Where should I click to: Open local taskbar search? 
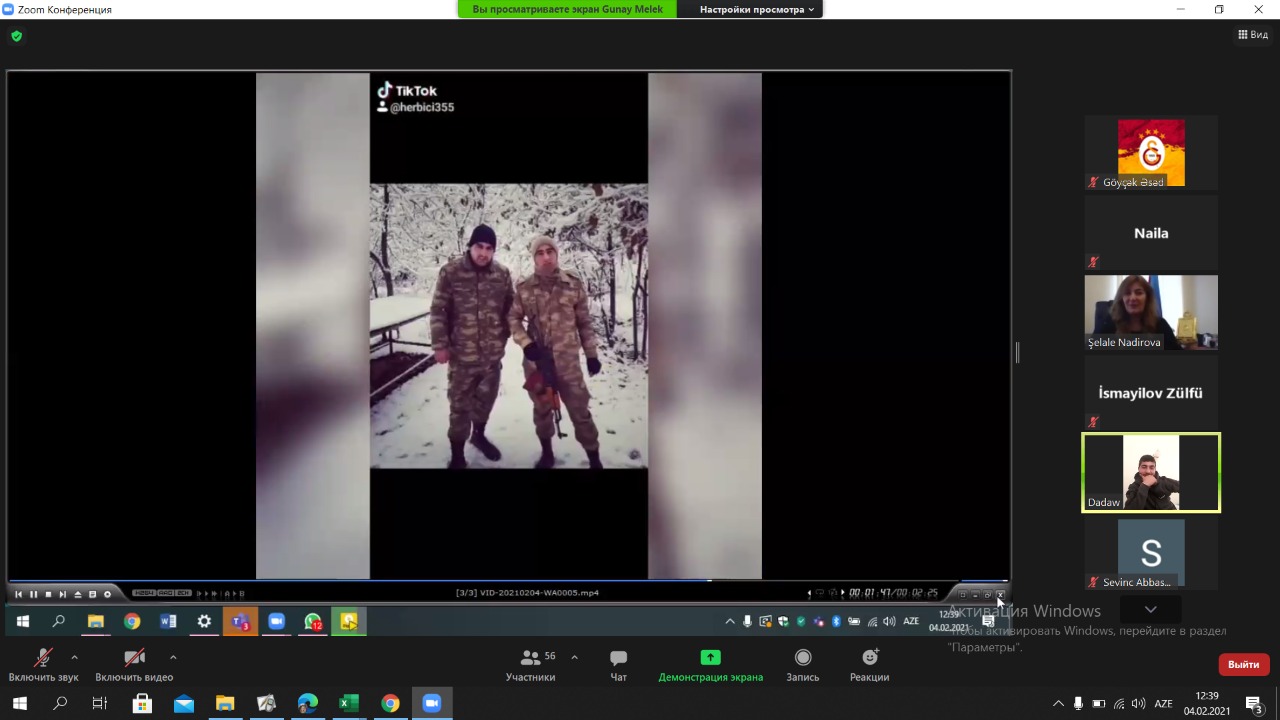60,703
